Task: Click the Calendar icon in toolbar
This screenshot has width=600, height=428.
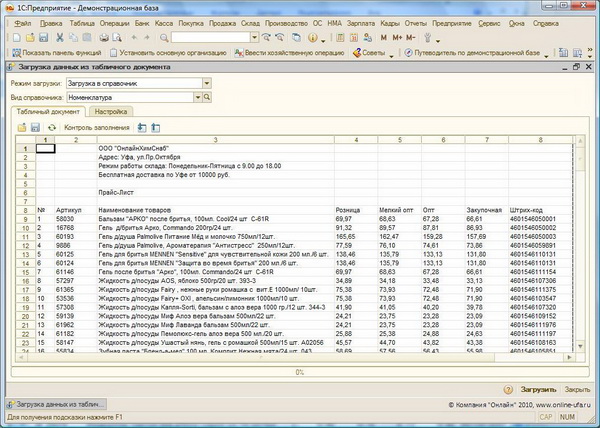Action: click(x=354, y=37)
